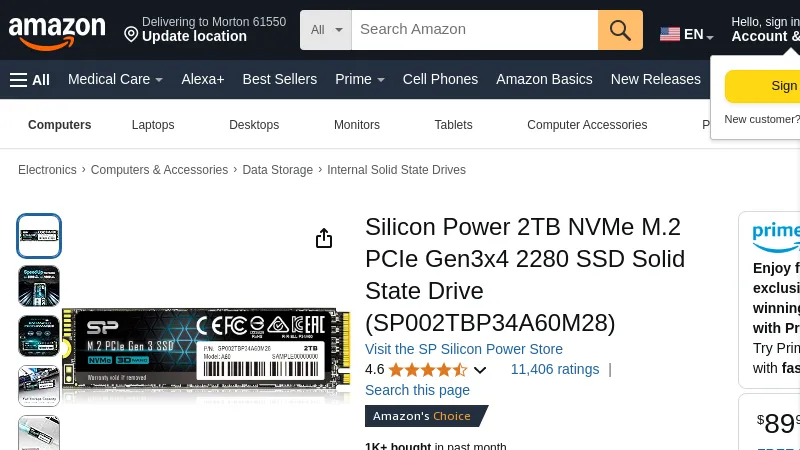Open the 11,406 ratings link
The width and height of the screenshot is (800, 450).
(555, 369)
